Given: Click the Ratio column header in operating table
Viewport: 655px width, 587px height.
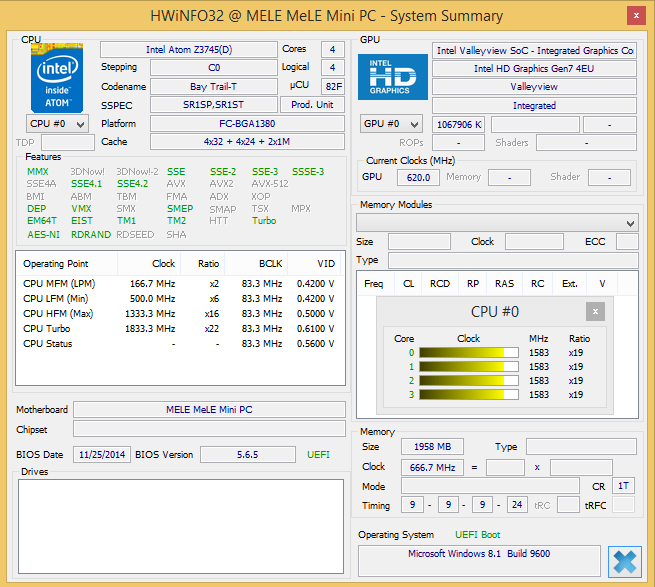Looking at the screenshot, I should (x=203, y=264).
